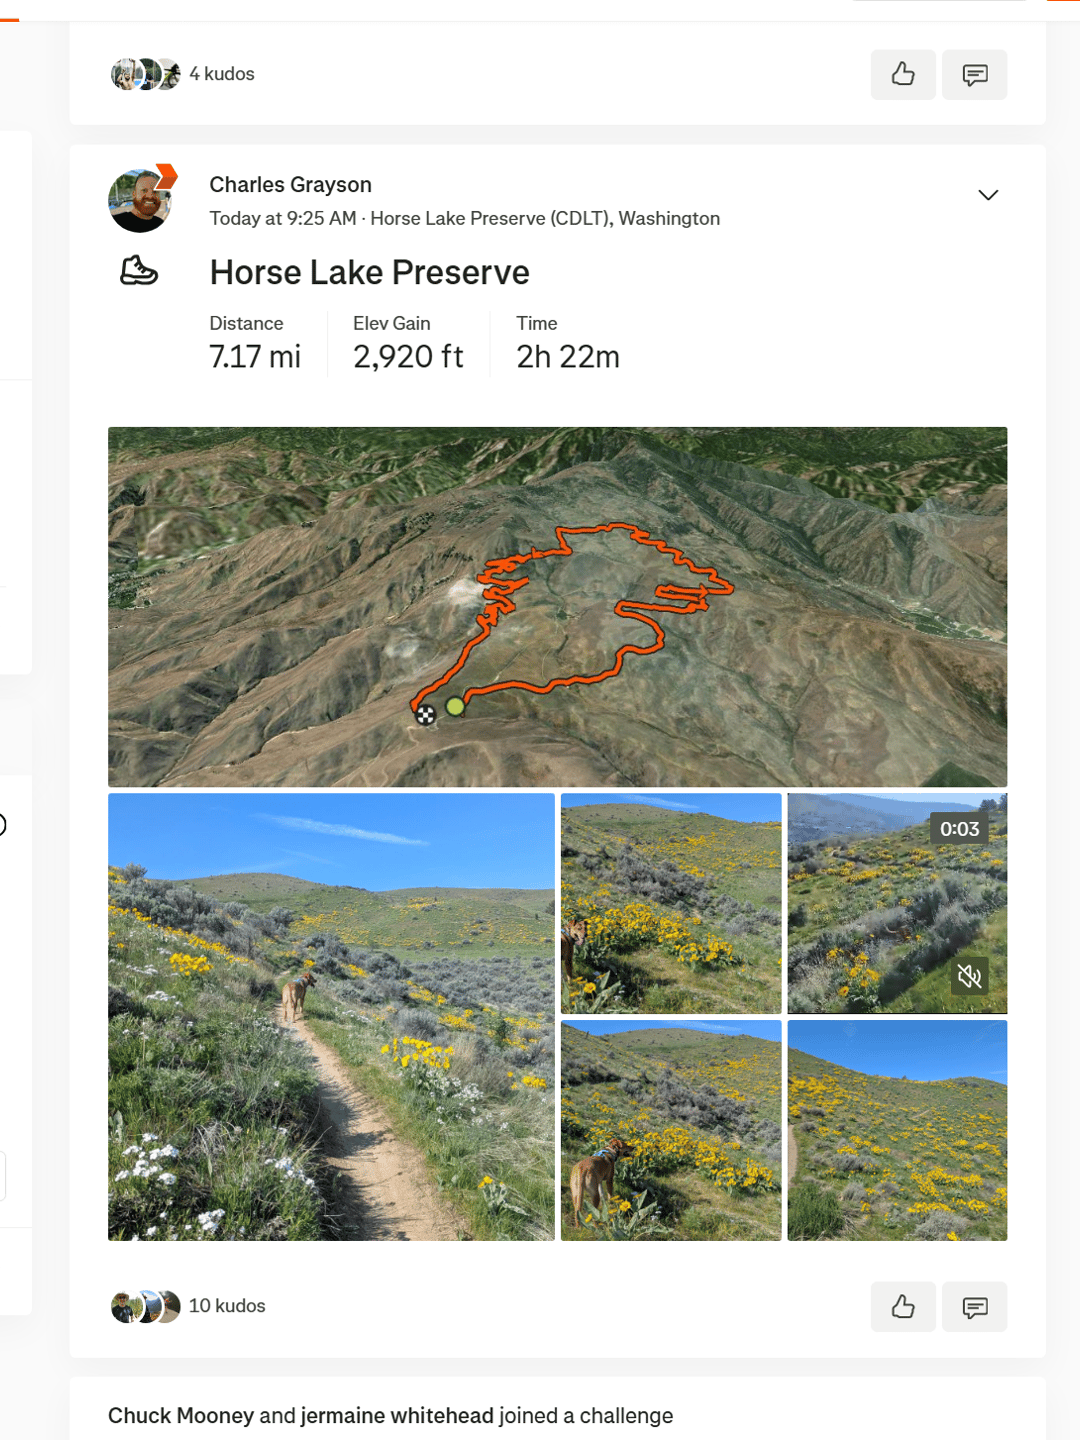Open the Horse Lake Preserve activity title
Screen dimensions: 1080x1440
click(369, 272)
